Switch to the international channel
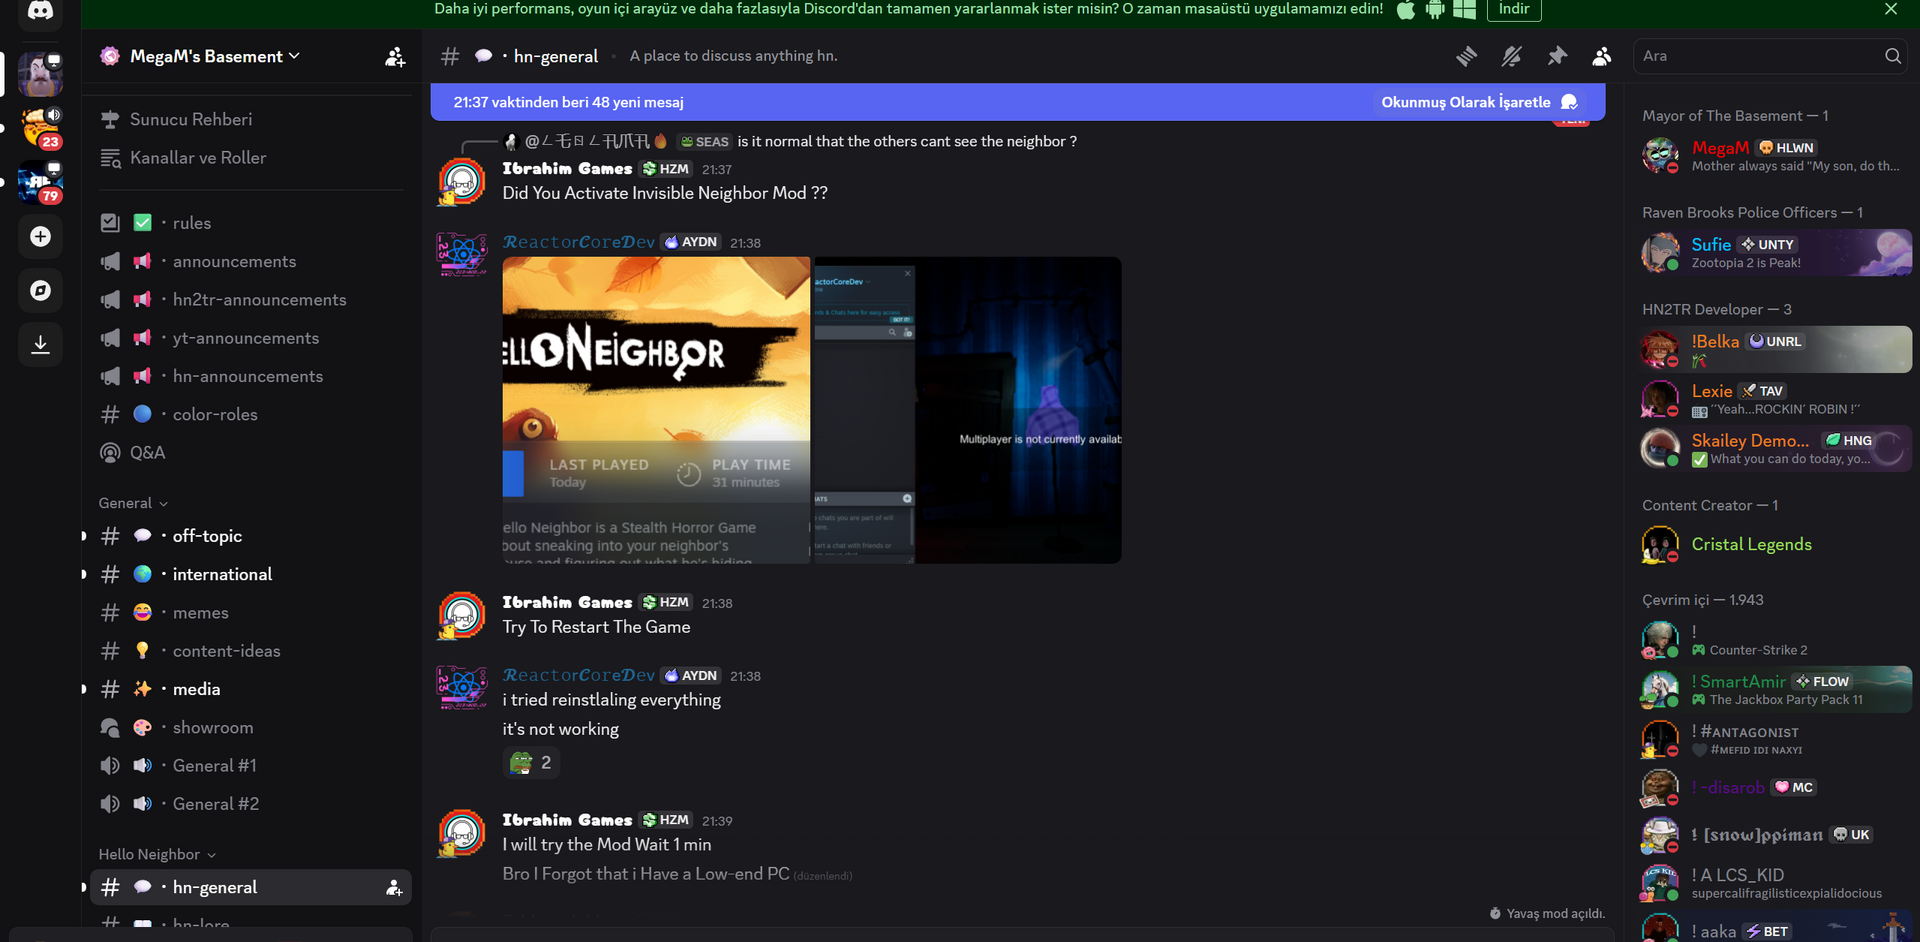The image size is (1920, 942). 251,574
